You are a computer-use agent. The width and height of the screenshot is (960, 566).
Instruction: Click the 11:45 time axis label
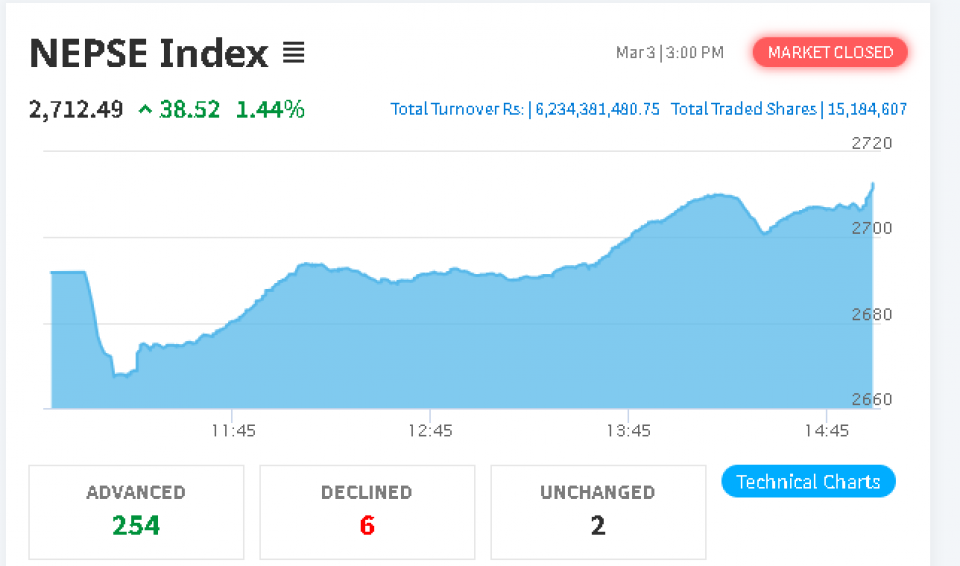coord(233,431)
